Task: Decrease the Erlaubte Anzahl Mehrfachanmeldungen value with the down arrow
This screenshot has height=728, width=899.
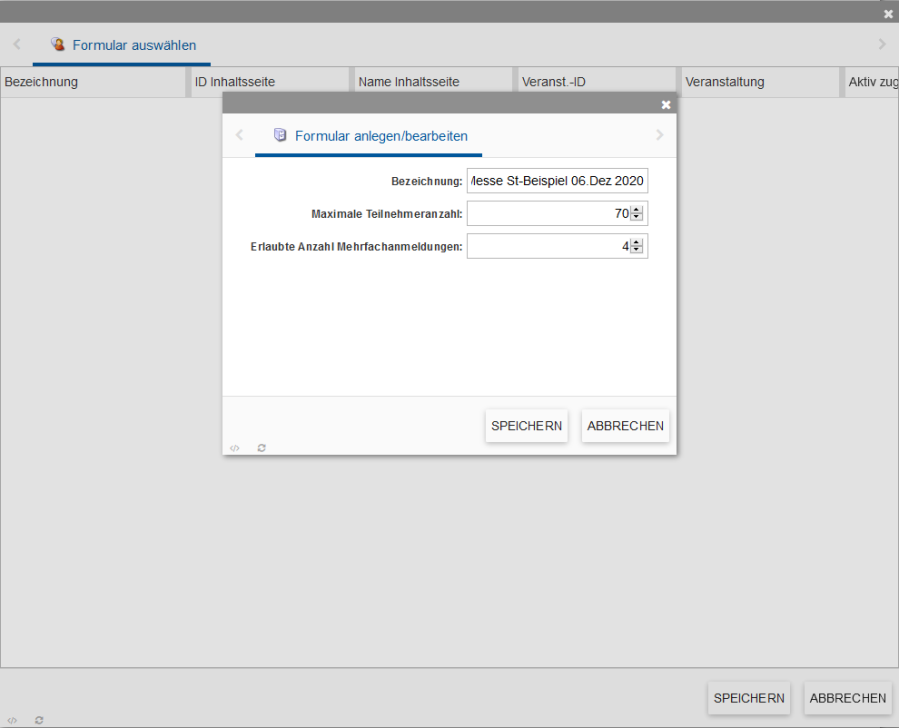Action: 636,249
